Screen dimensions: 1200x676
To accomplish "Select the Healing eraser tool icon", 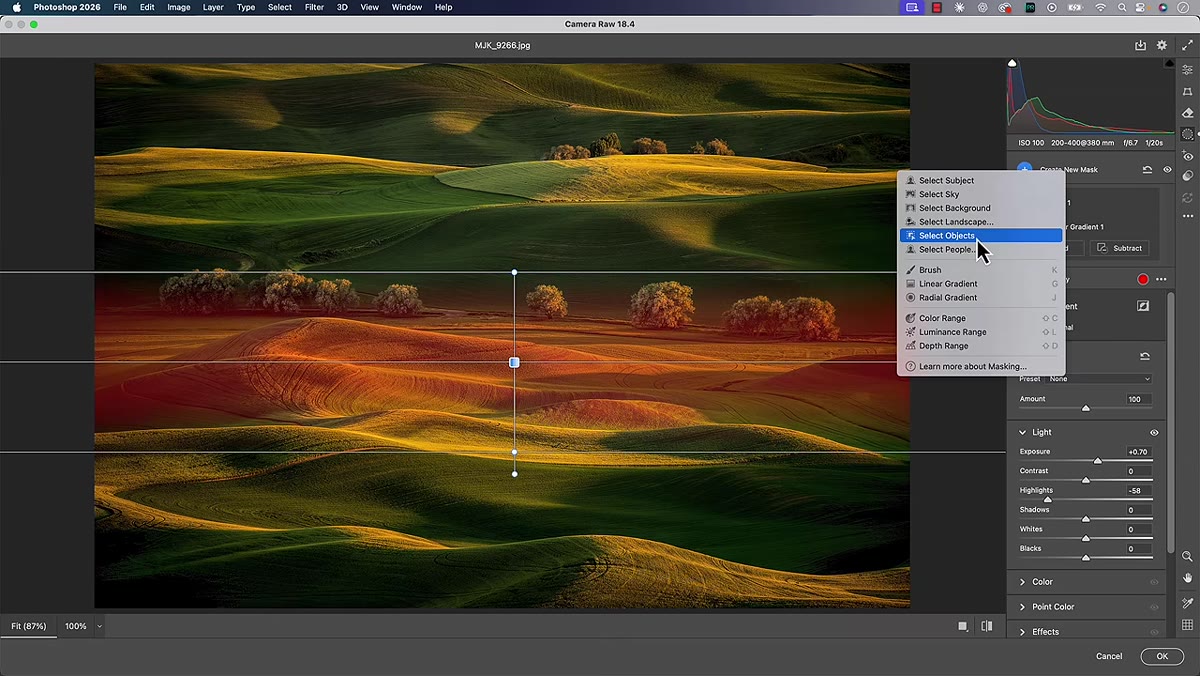I will click(x=1187, y=114).
